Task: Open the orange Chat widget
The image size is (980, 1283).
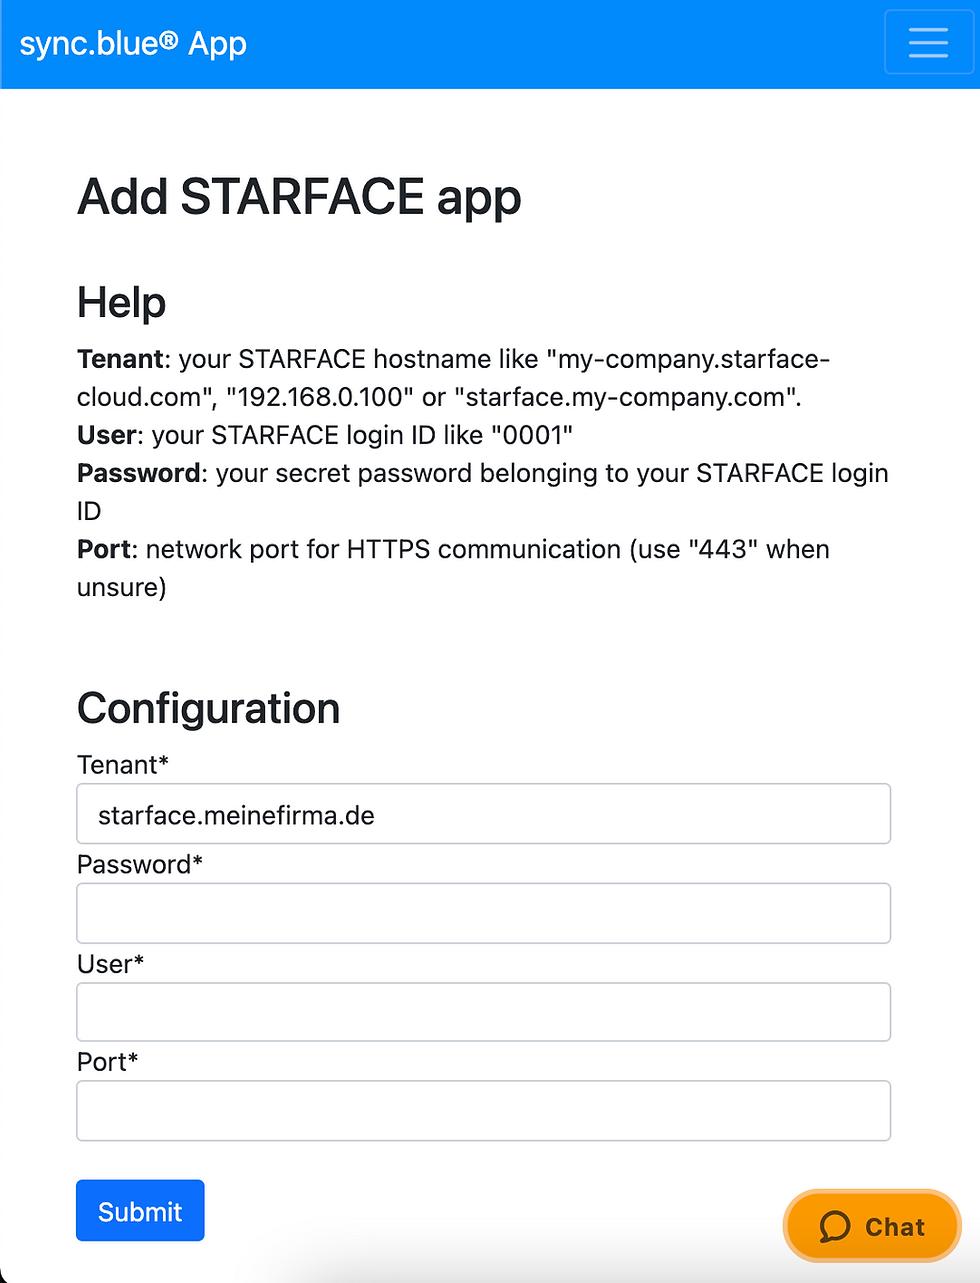Action: 872,1226
